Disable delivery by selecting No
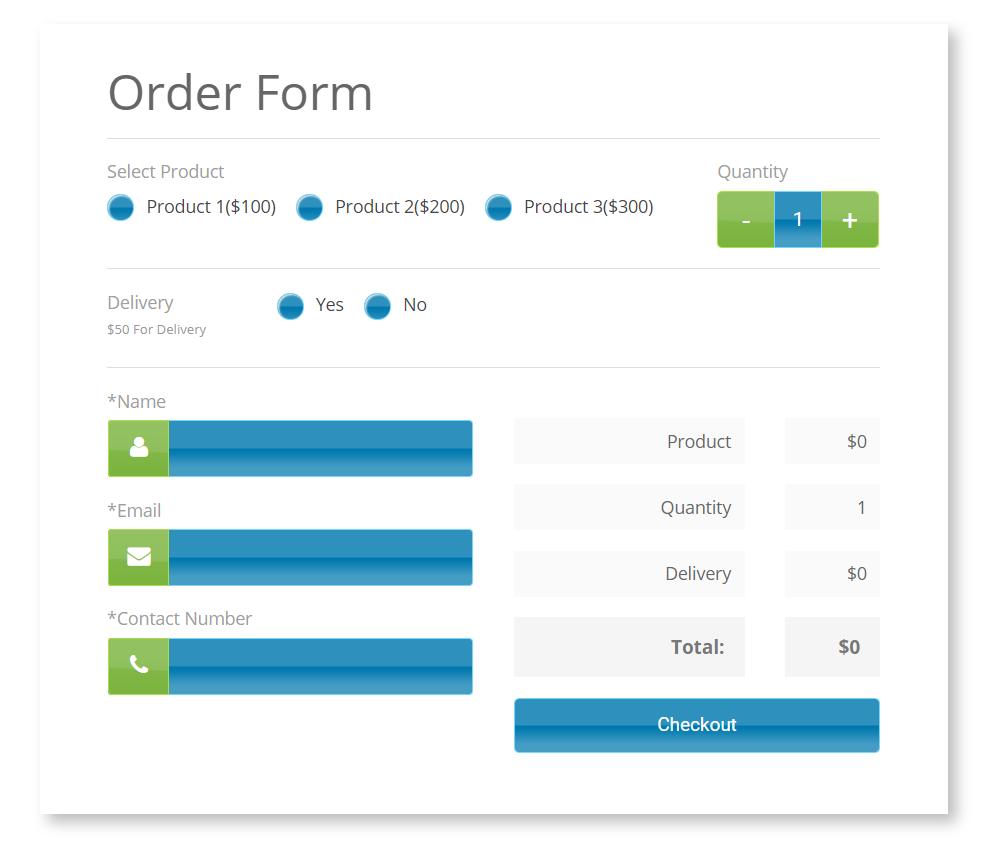Image resolution: width=986 pixels, height=849 pixels. tap(378, 306)
